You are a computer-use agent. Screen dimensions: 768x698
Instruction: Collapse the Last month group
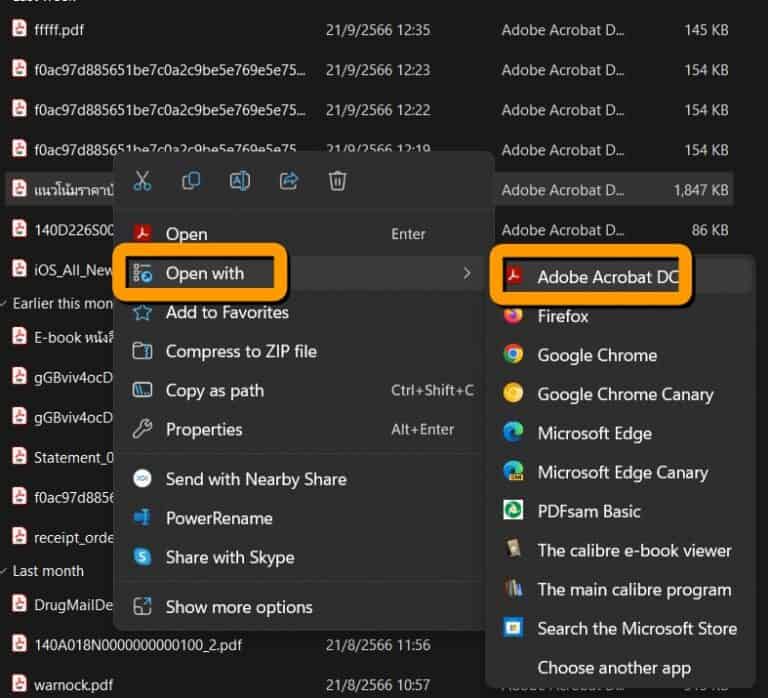[4, 571]
